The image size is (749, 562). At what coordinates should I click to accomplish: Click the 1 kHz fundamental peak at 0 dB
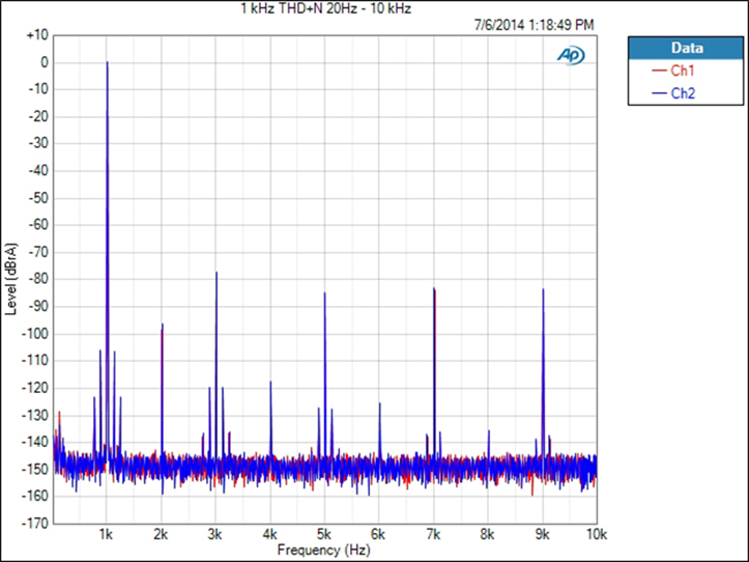pos(107,63)
